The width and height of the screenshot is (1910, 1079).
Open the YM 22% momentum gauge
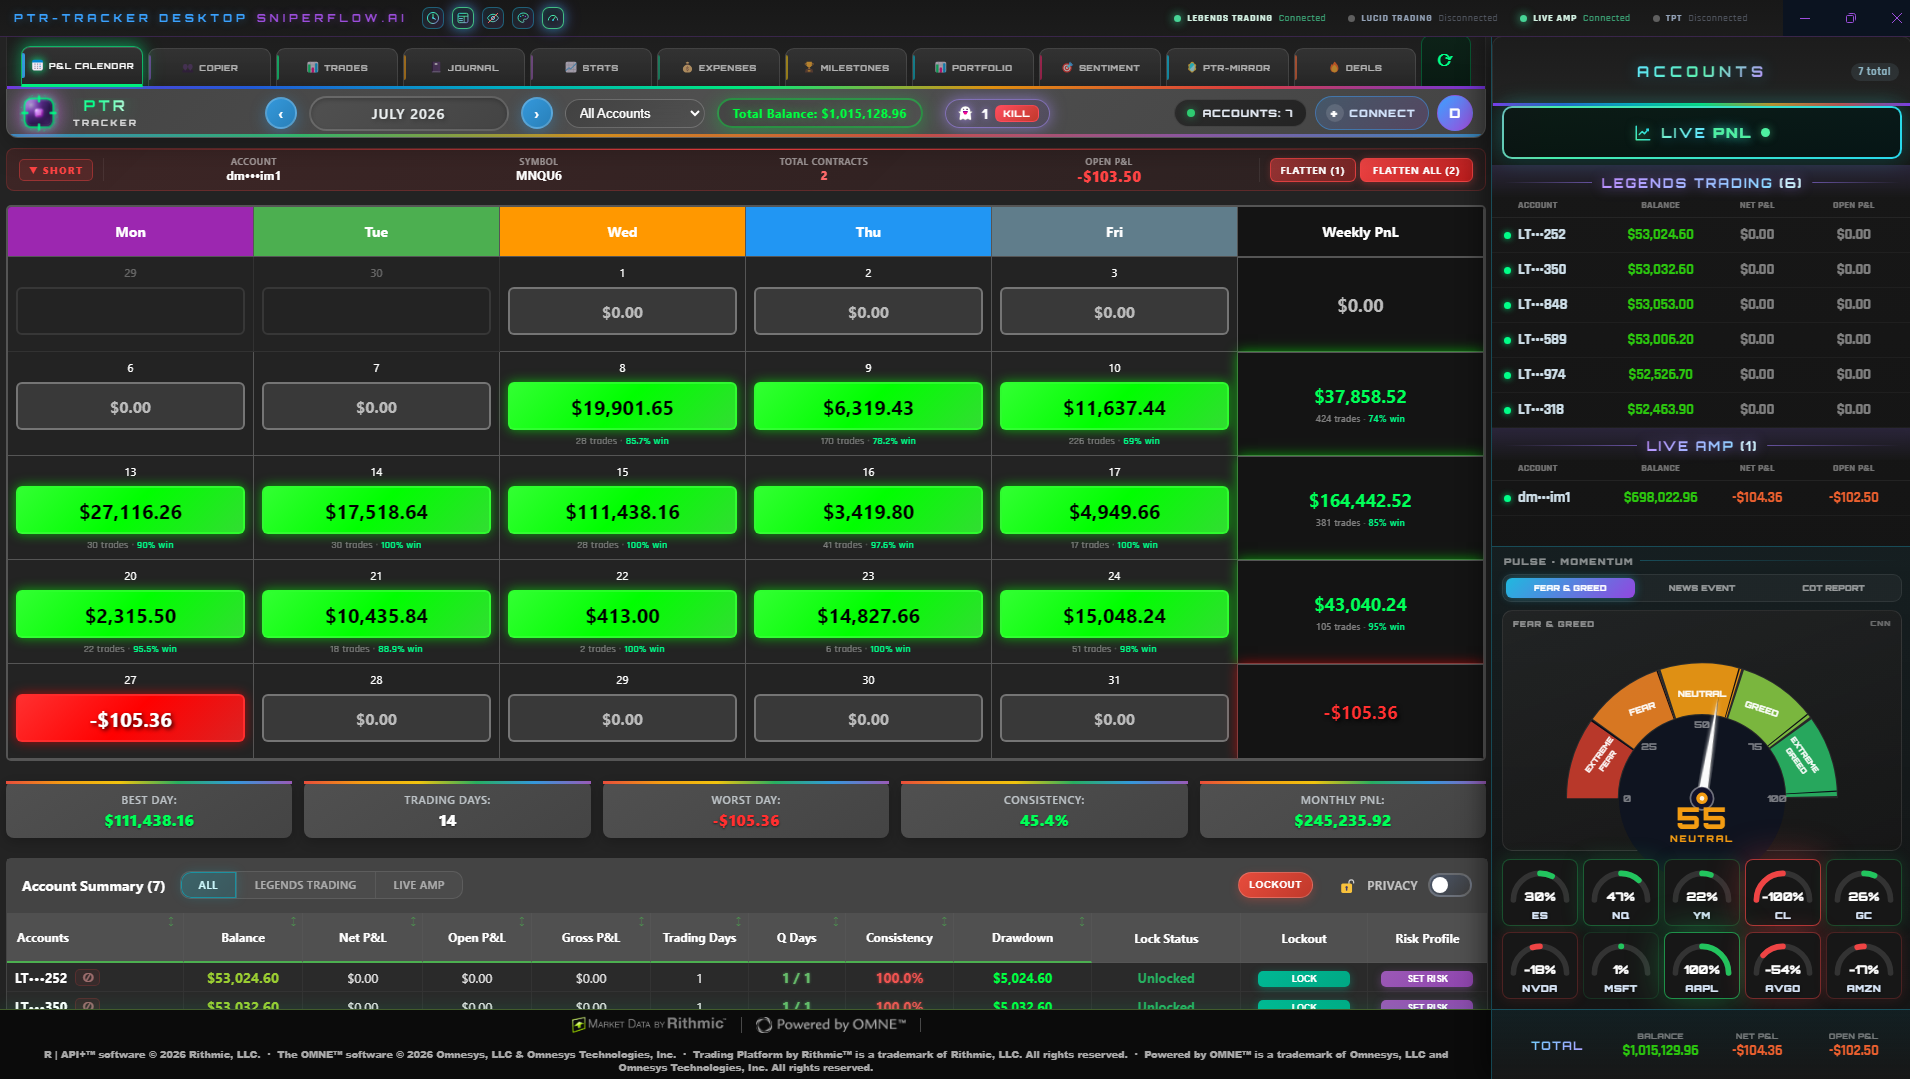(1702, 893)
